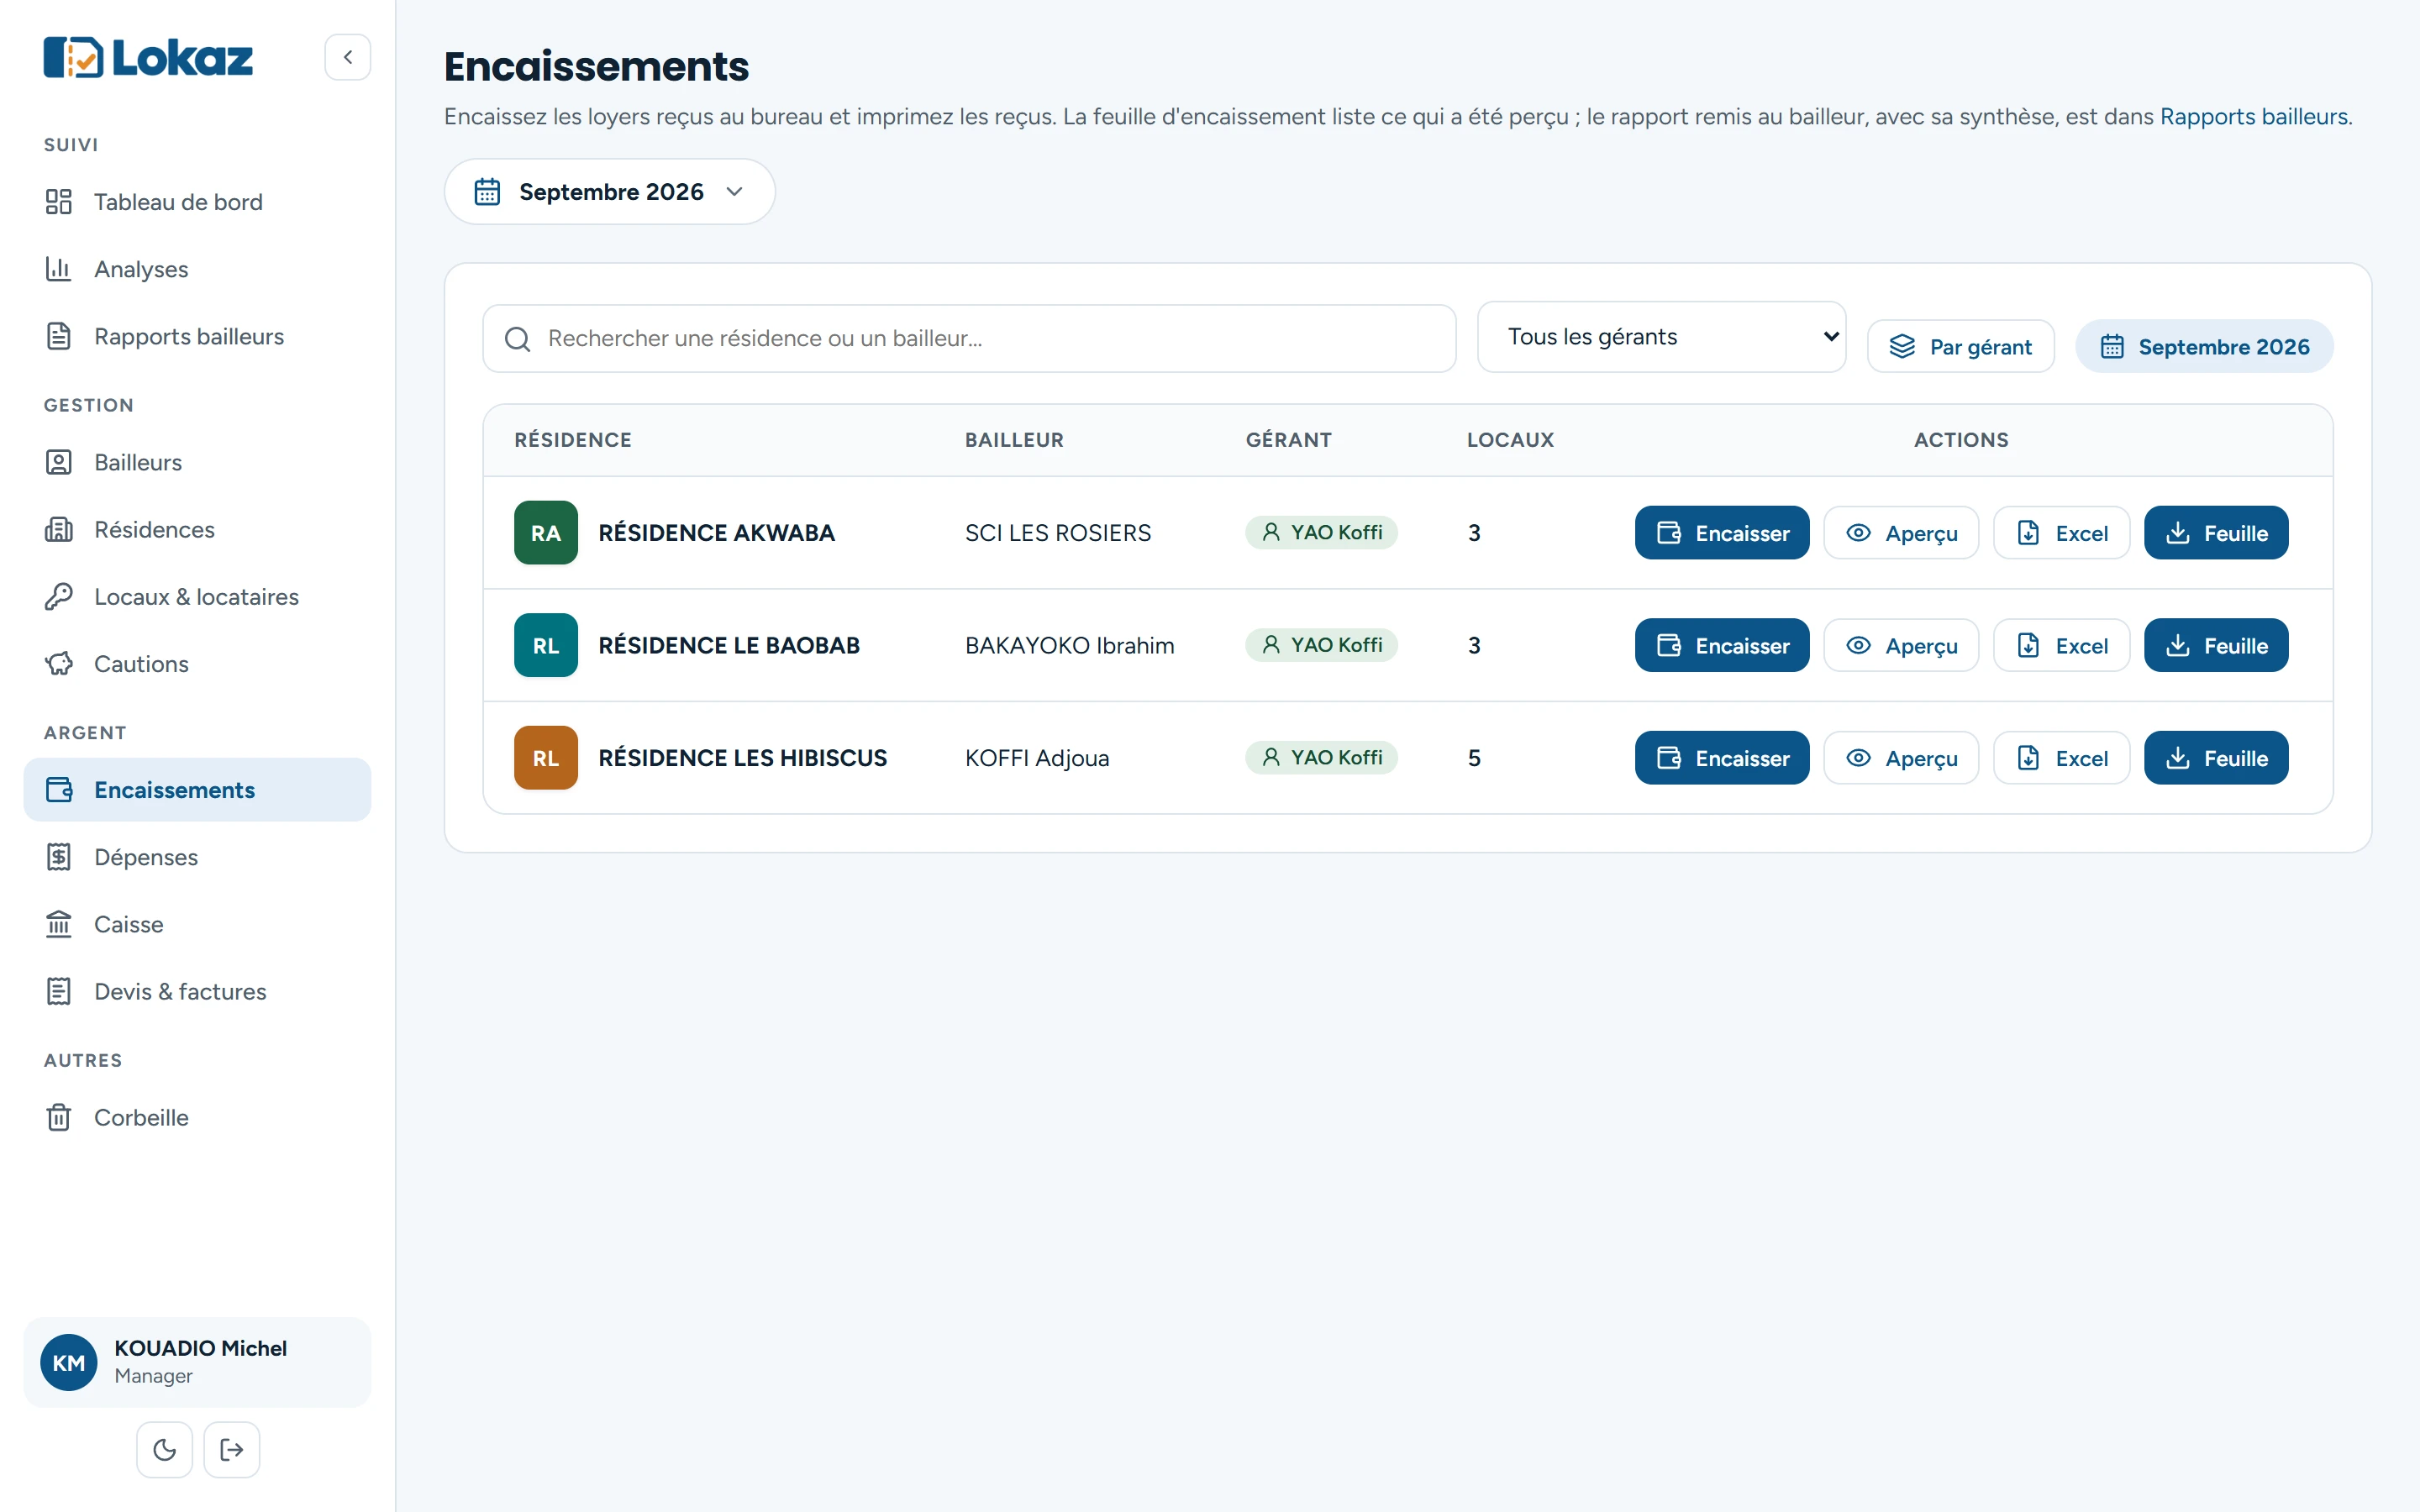Image resolution: width=2420 pixels, height=1512 pixels.
Task: Open the Tous les gérants dropdown
Action: 1661,337
